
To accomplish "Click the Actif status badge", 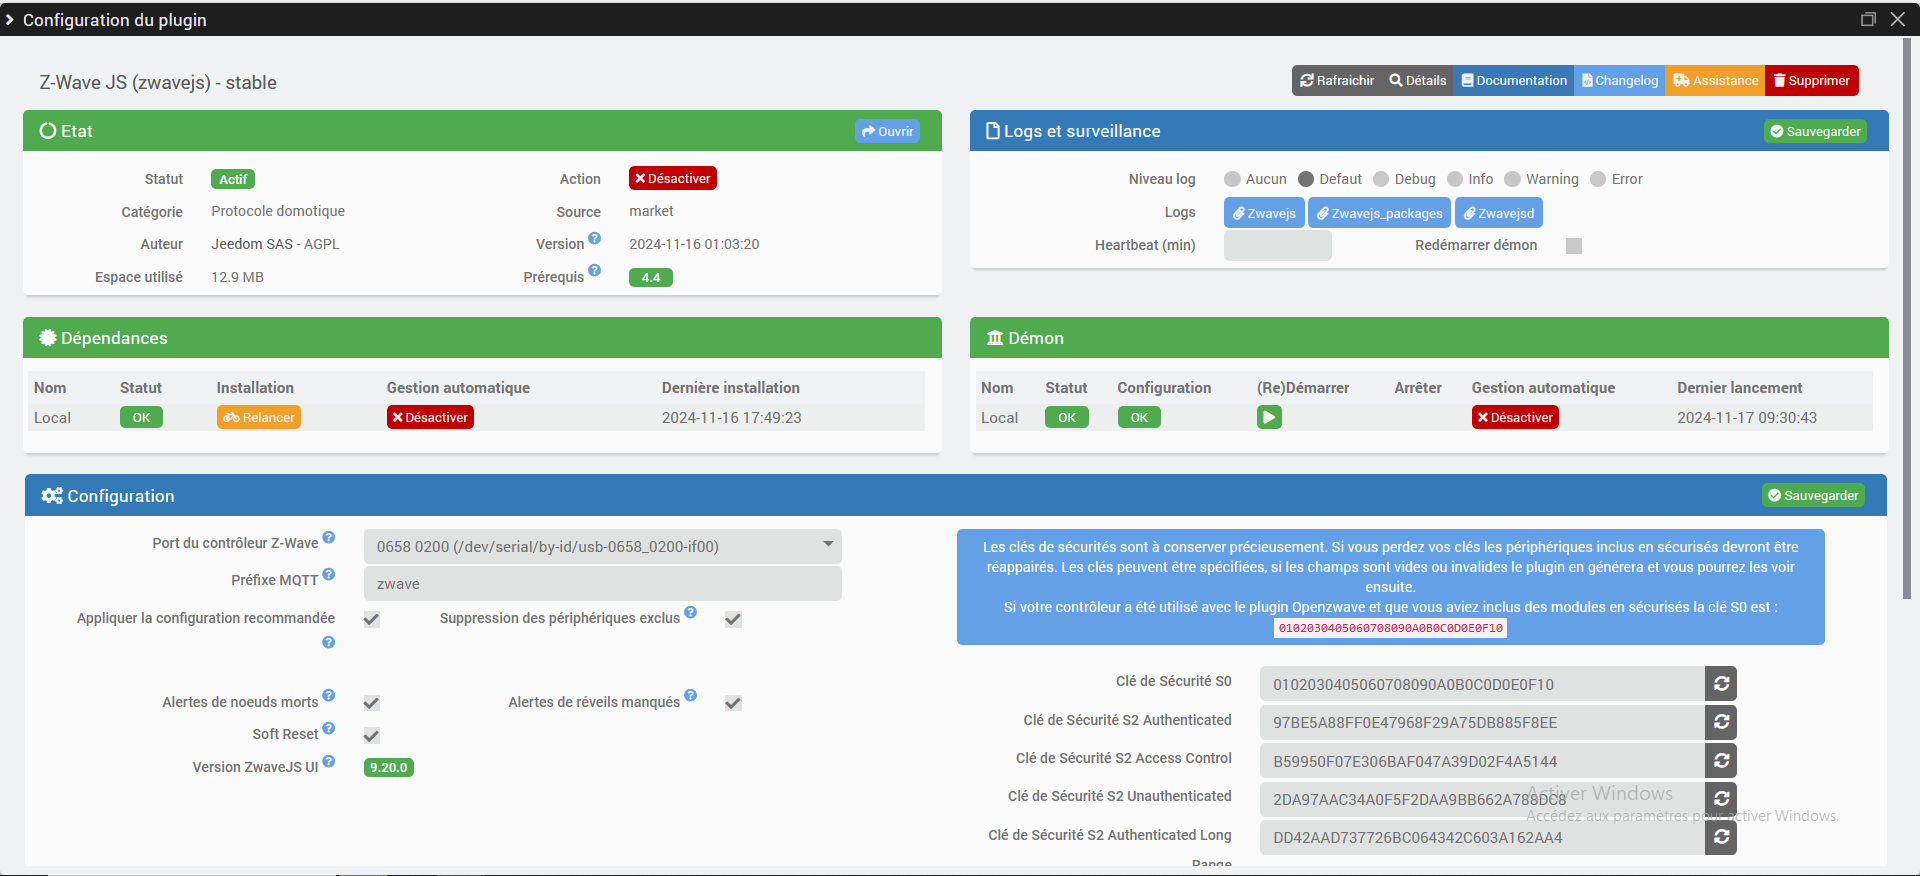I will (233, 179).
